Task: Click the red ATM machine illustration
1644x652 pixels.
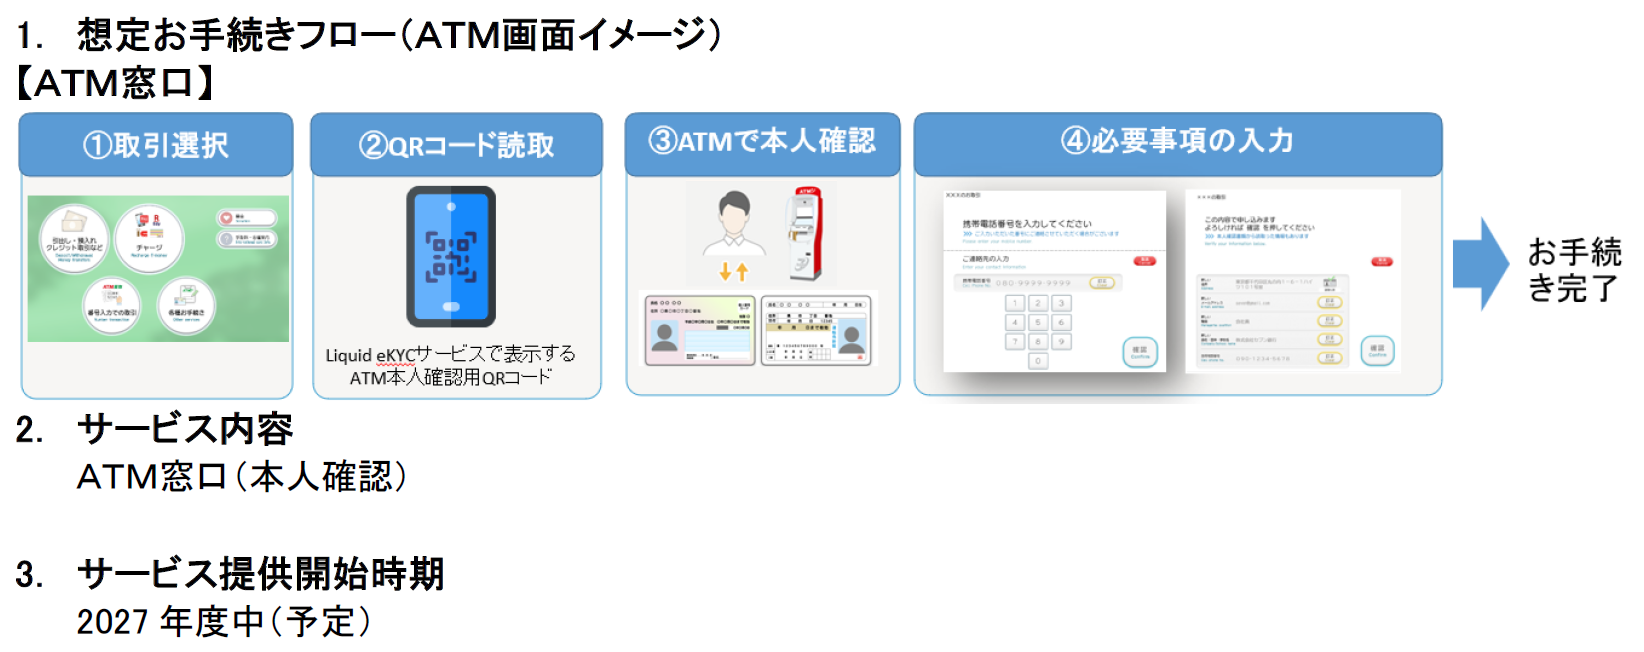Action: (x=805, y=232)
